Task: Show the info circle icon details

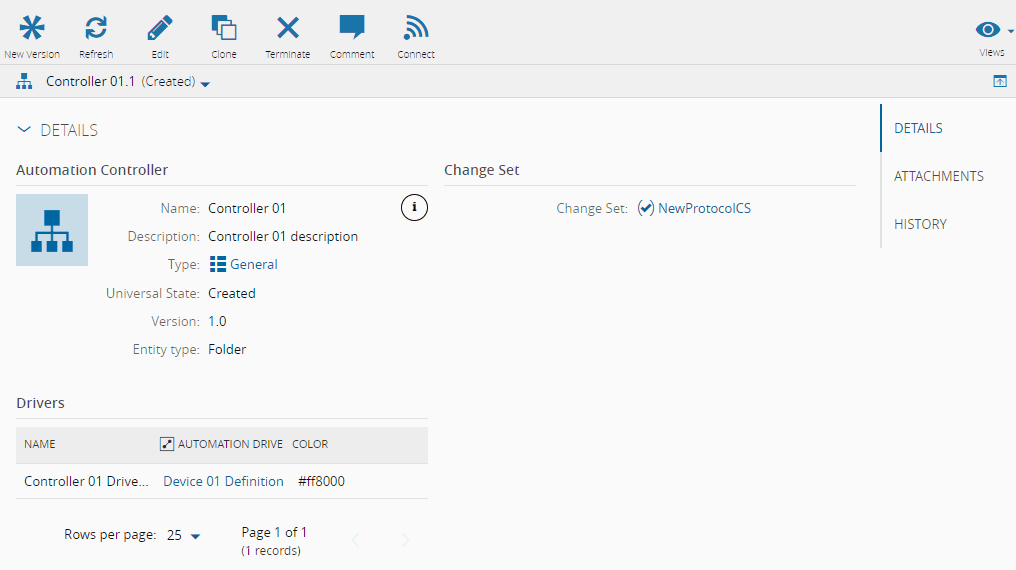Action: point(414,207)
